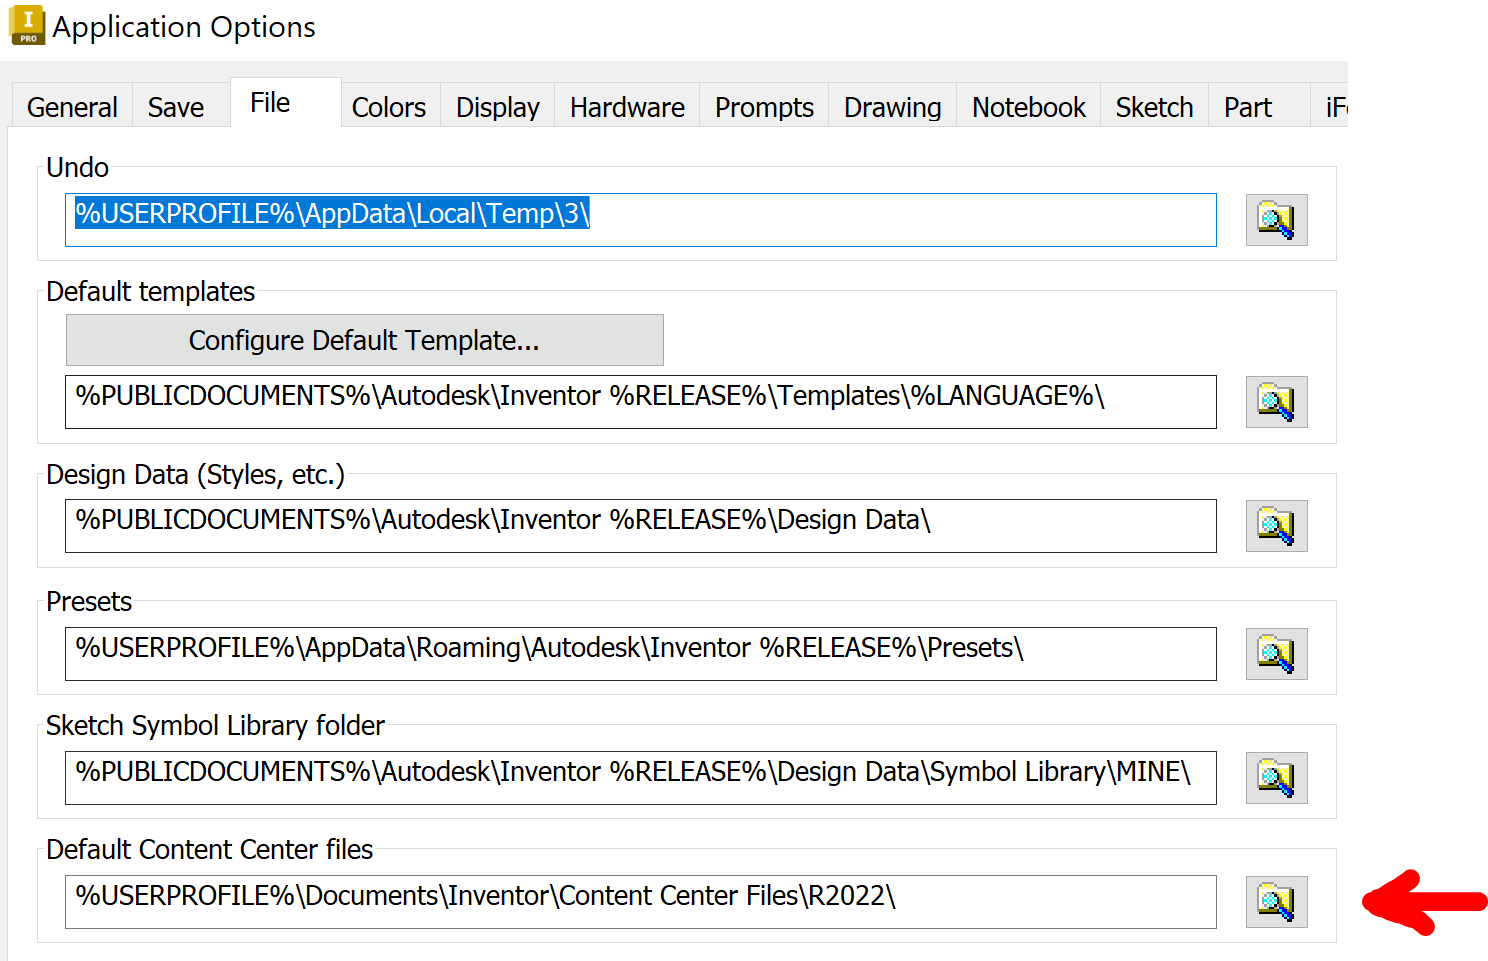
Task: Browse for the Undo folder location
Action: coord(1276,220)
